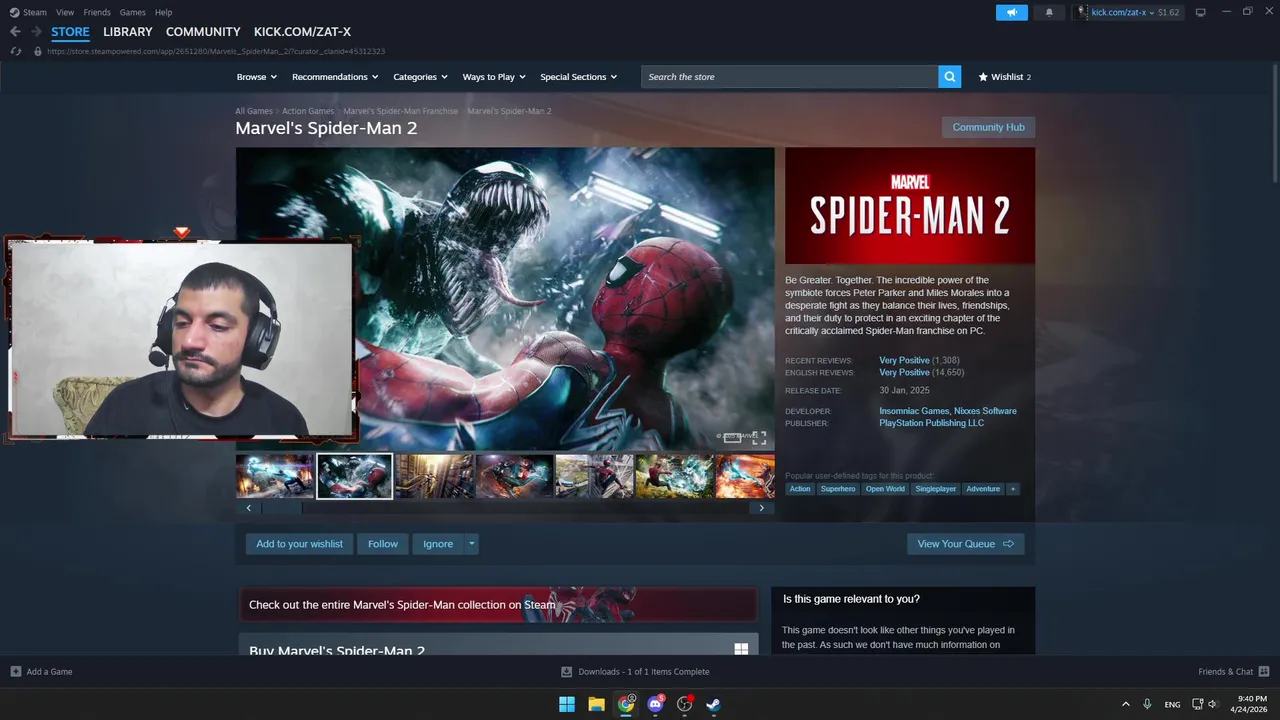Expand the Recommendations dropdown
The image size is (1280, 720).
(x=335, y=77)
